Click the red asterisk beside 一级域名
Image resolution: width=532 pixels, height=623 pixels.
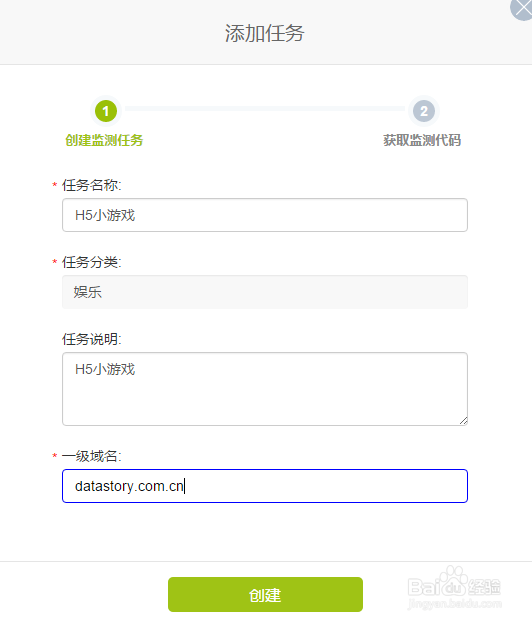click(54, 456)
